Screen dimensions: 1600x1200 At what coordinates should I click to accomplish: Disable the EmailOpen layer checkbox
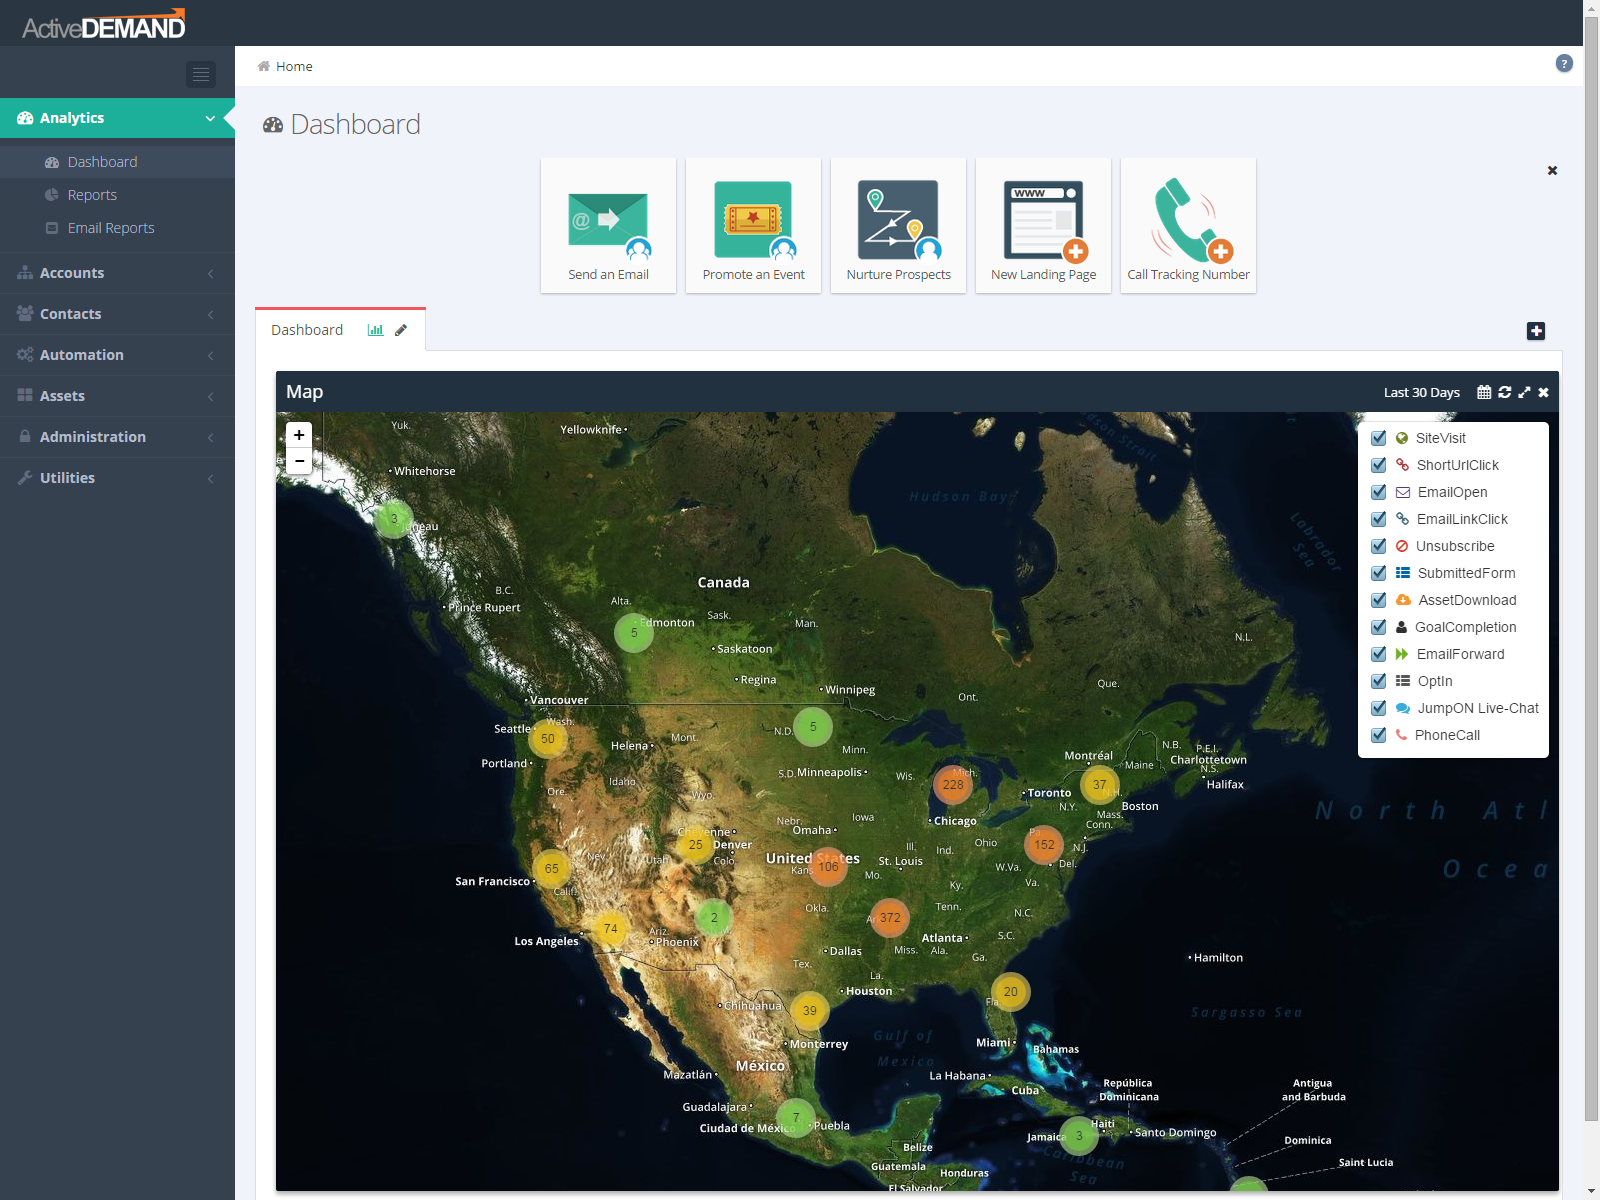1378,492
